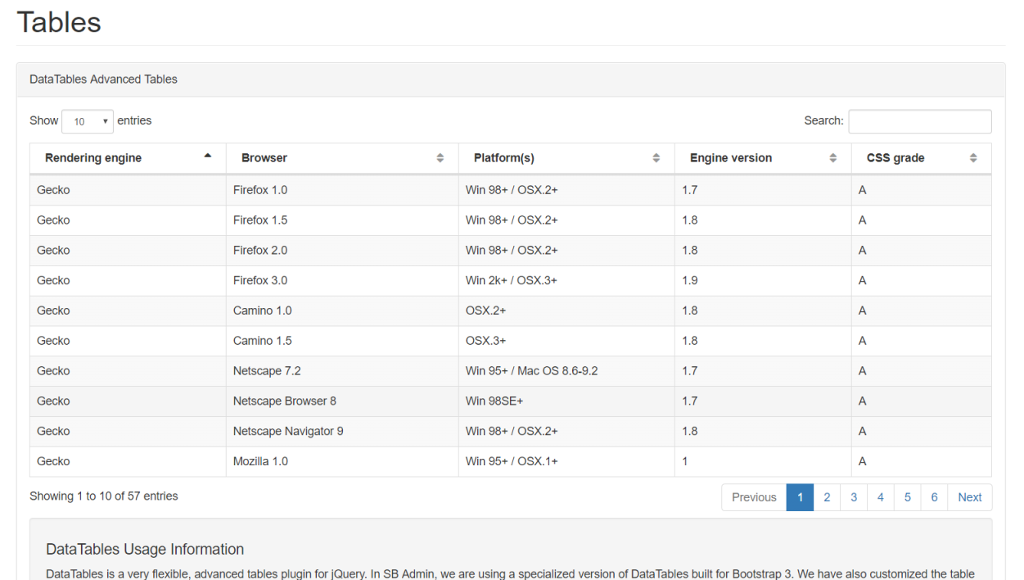Click the Next pagination button
1024x580 pixels.
click(x=968, y=497)
